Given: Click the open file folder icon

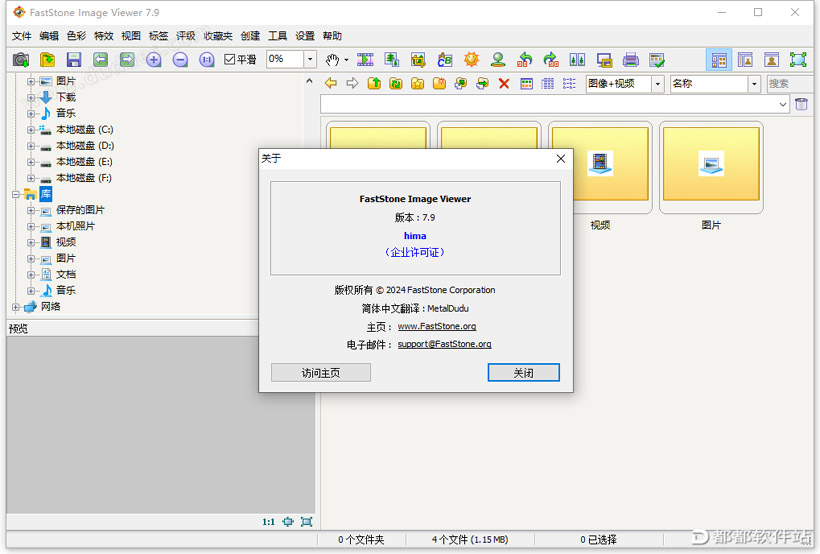Looking at the screenshot, I should click(48, 60).
